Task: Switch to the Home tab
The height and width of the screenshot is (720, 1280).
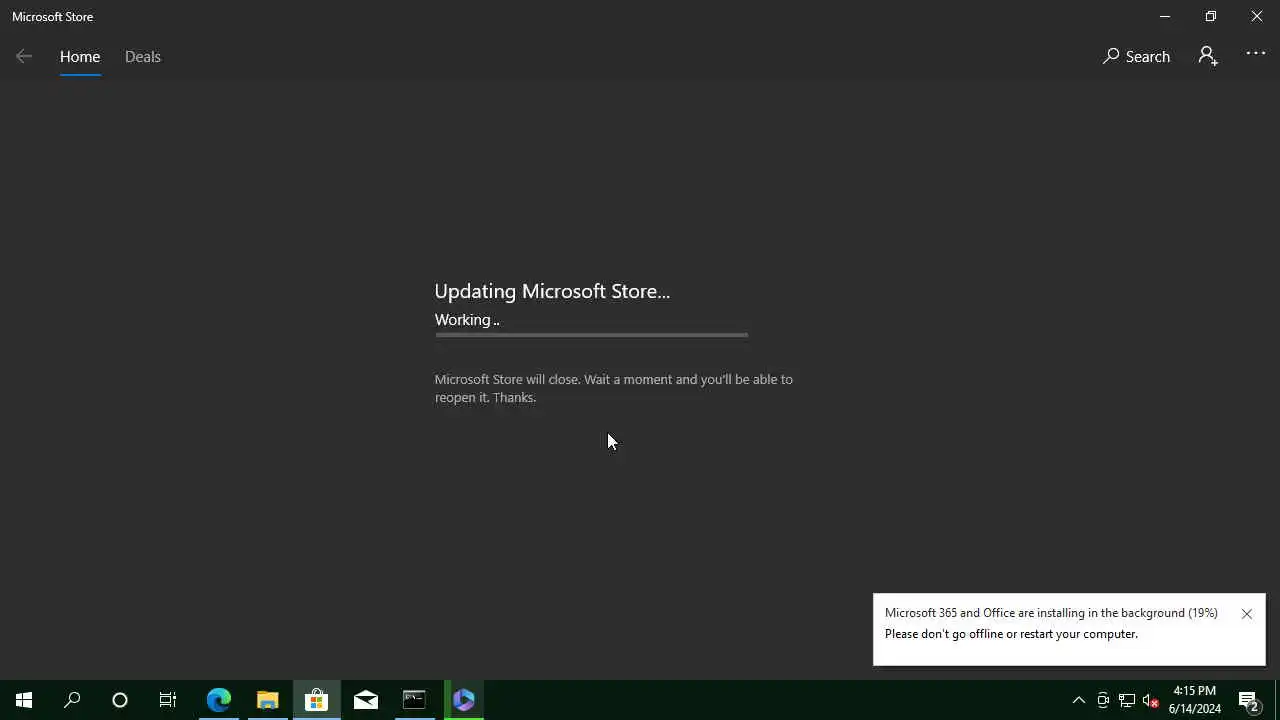Action: (x=80, y=57)
